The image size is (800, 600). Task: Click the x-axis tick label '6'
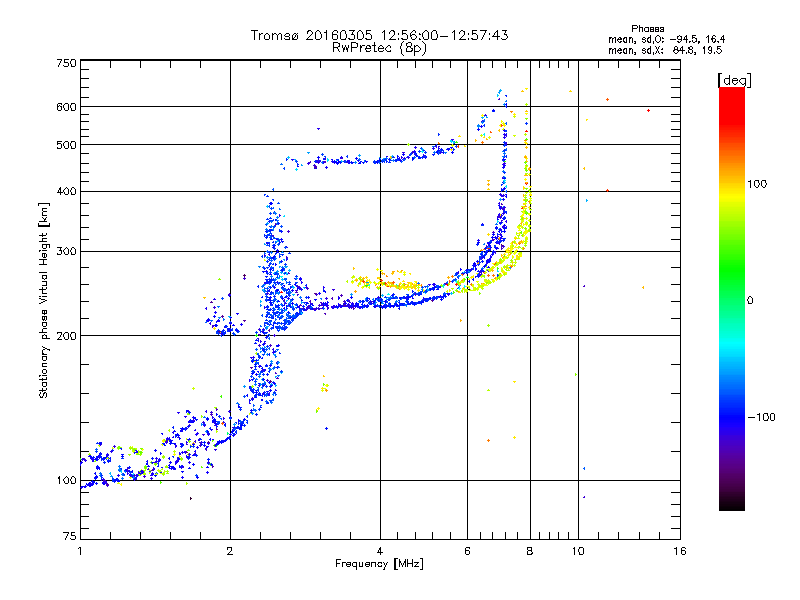(467, 551)
